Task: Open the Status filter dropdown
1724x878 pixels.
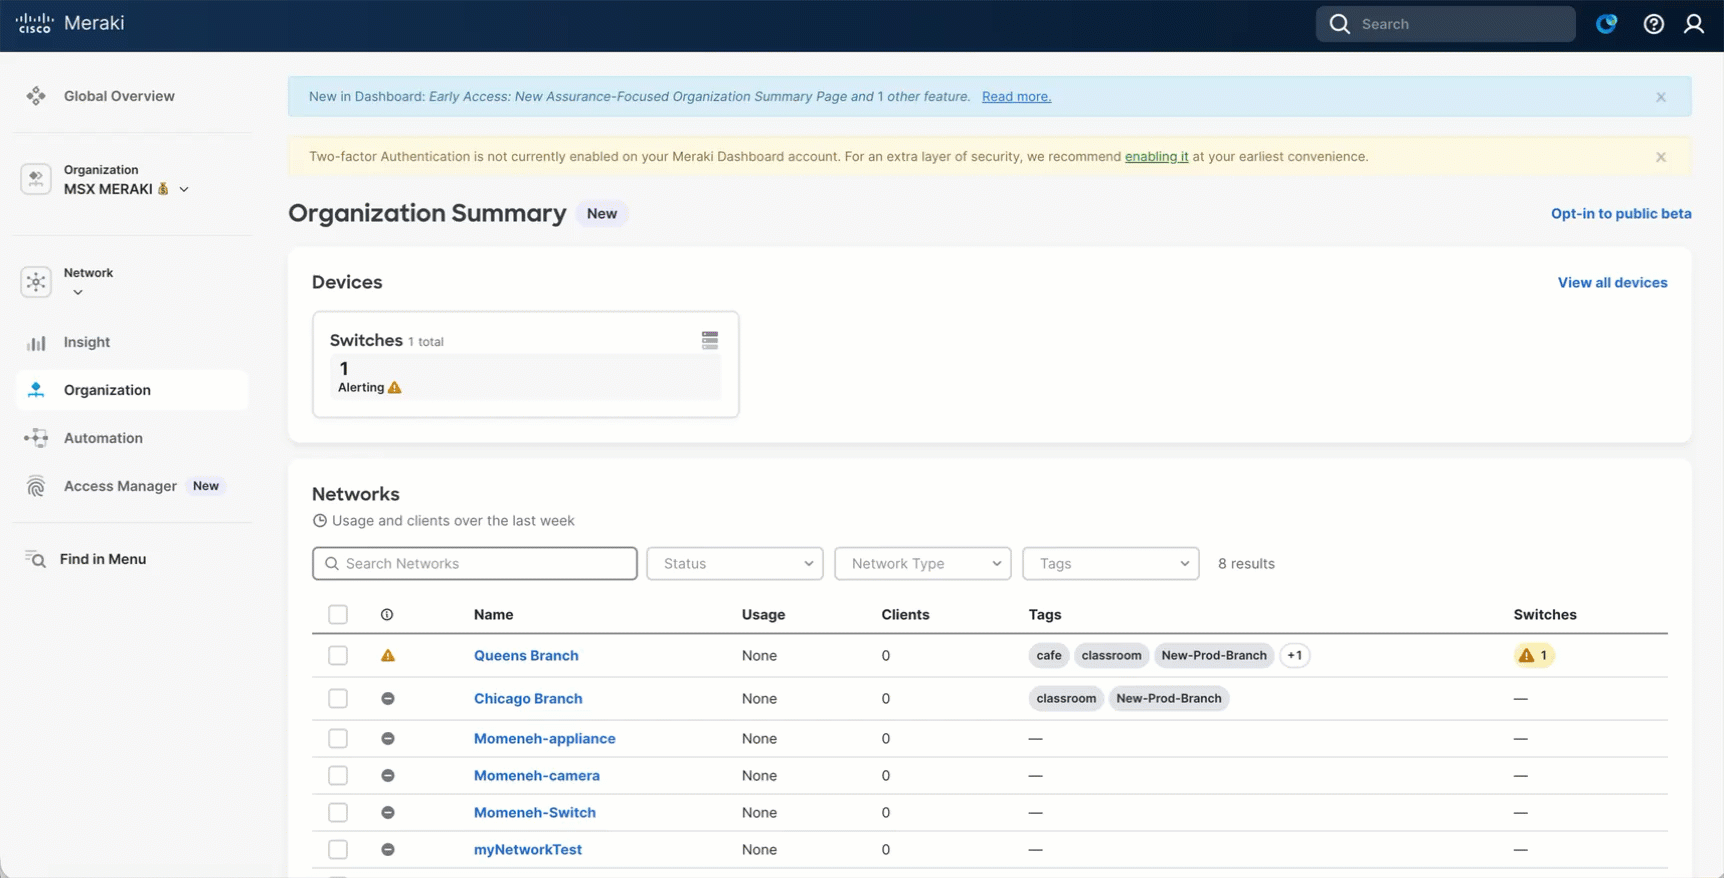Action: [x=735, y=563]
